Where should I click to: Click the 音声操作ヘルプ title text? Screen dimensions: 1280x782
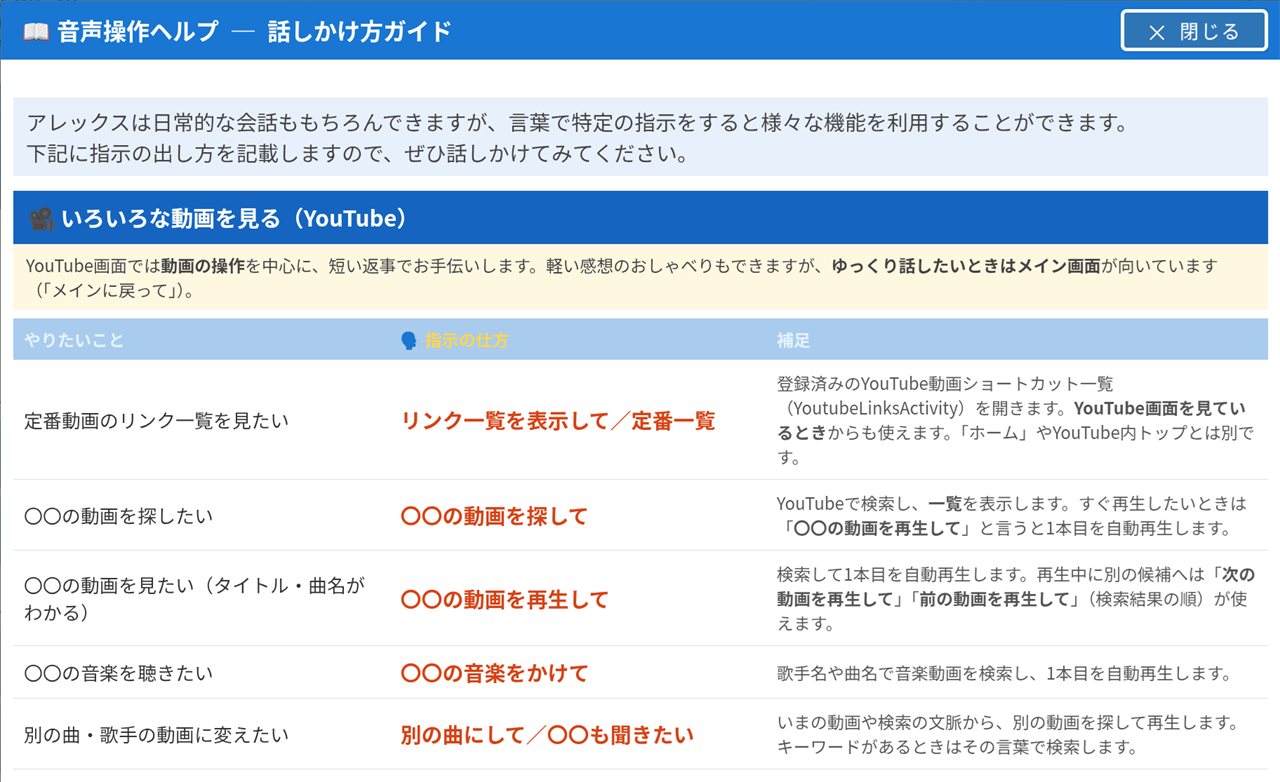tap(137, 32)
